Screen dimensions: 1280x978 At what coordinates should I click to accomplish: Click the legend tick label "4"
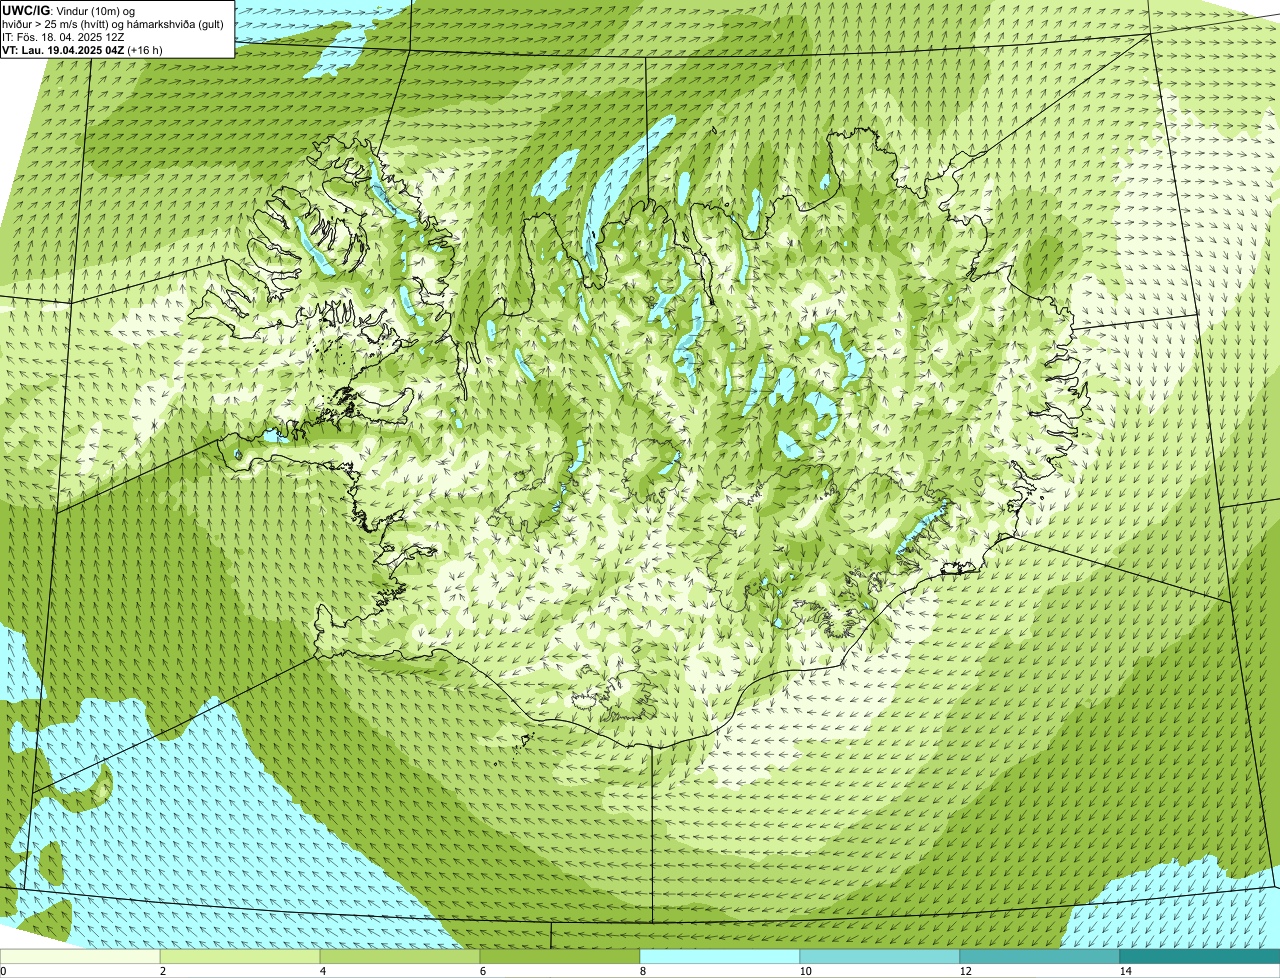[x=322, y=971]
